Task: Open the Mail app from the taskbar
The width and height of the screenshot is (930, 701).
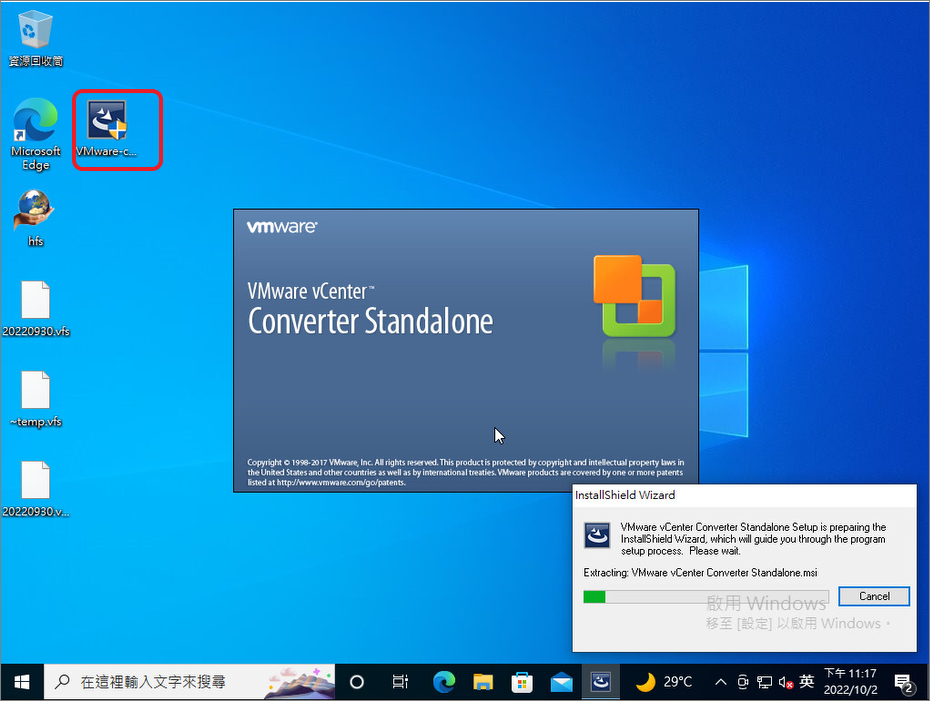Action: (x=561, y=682)
